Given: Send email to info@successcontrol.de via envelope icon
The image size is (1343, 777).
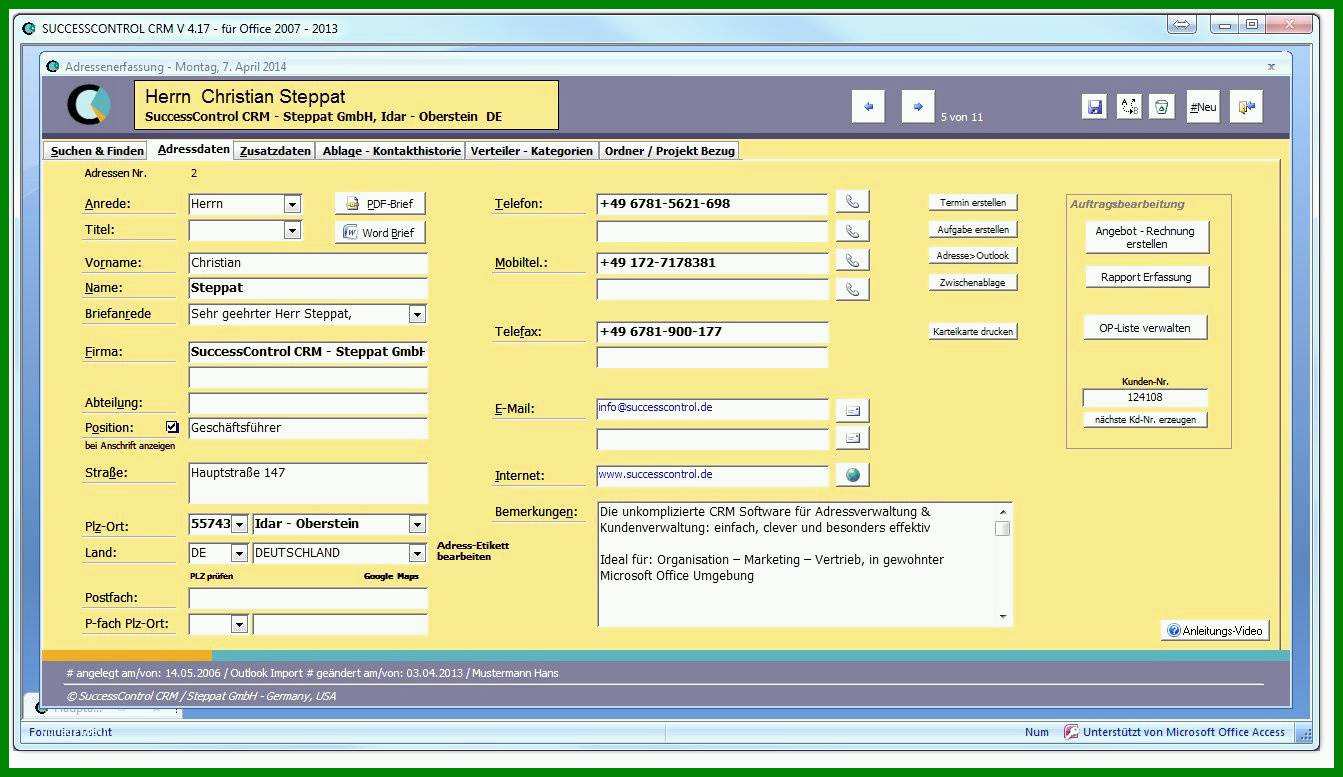Looking at the screenshot, I should [x=852, y=410].
